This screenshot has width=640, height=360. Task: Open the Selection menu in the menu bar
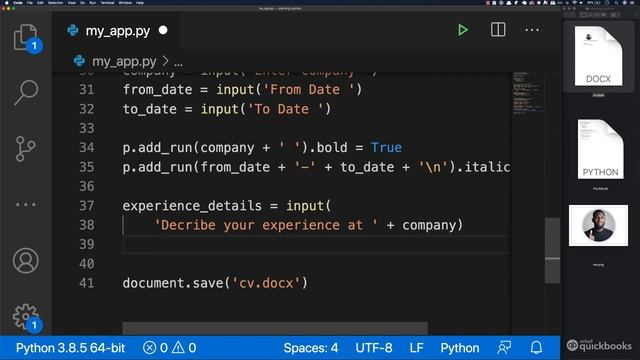[x=56, y=2]
